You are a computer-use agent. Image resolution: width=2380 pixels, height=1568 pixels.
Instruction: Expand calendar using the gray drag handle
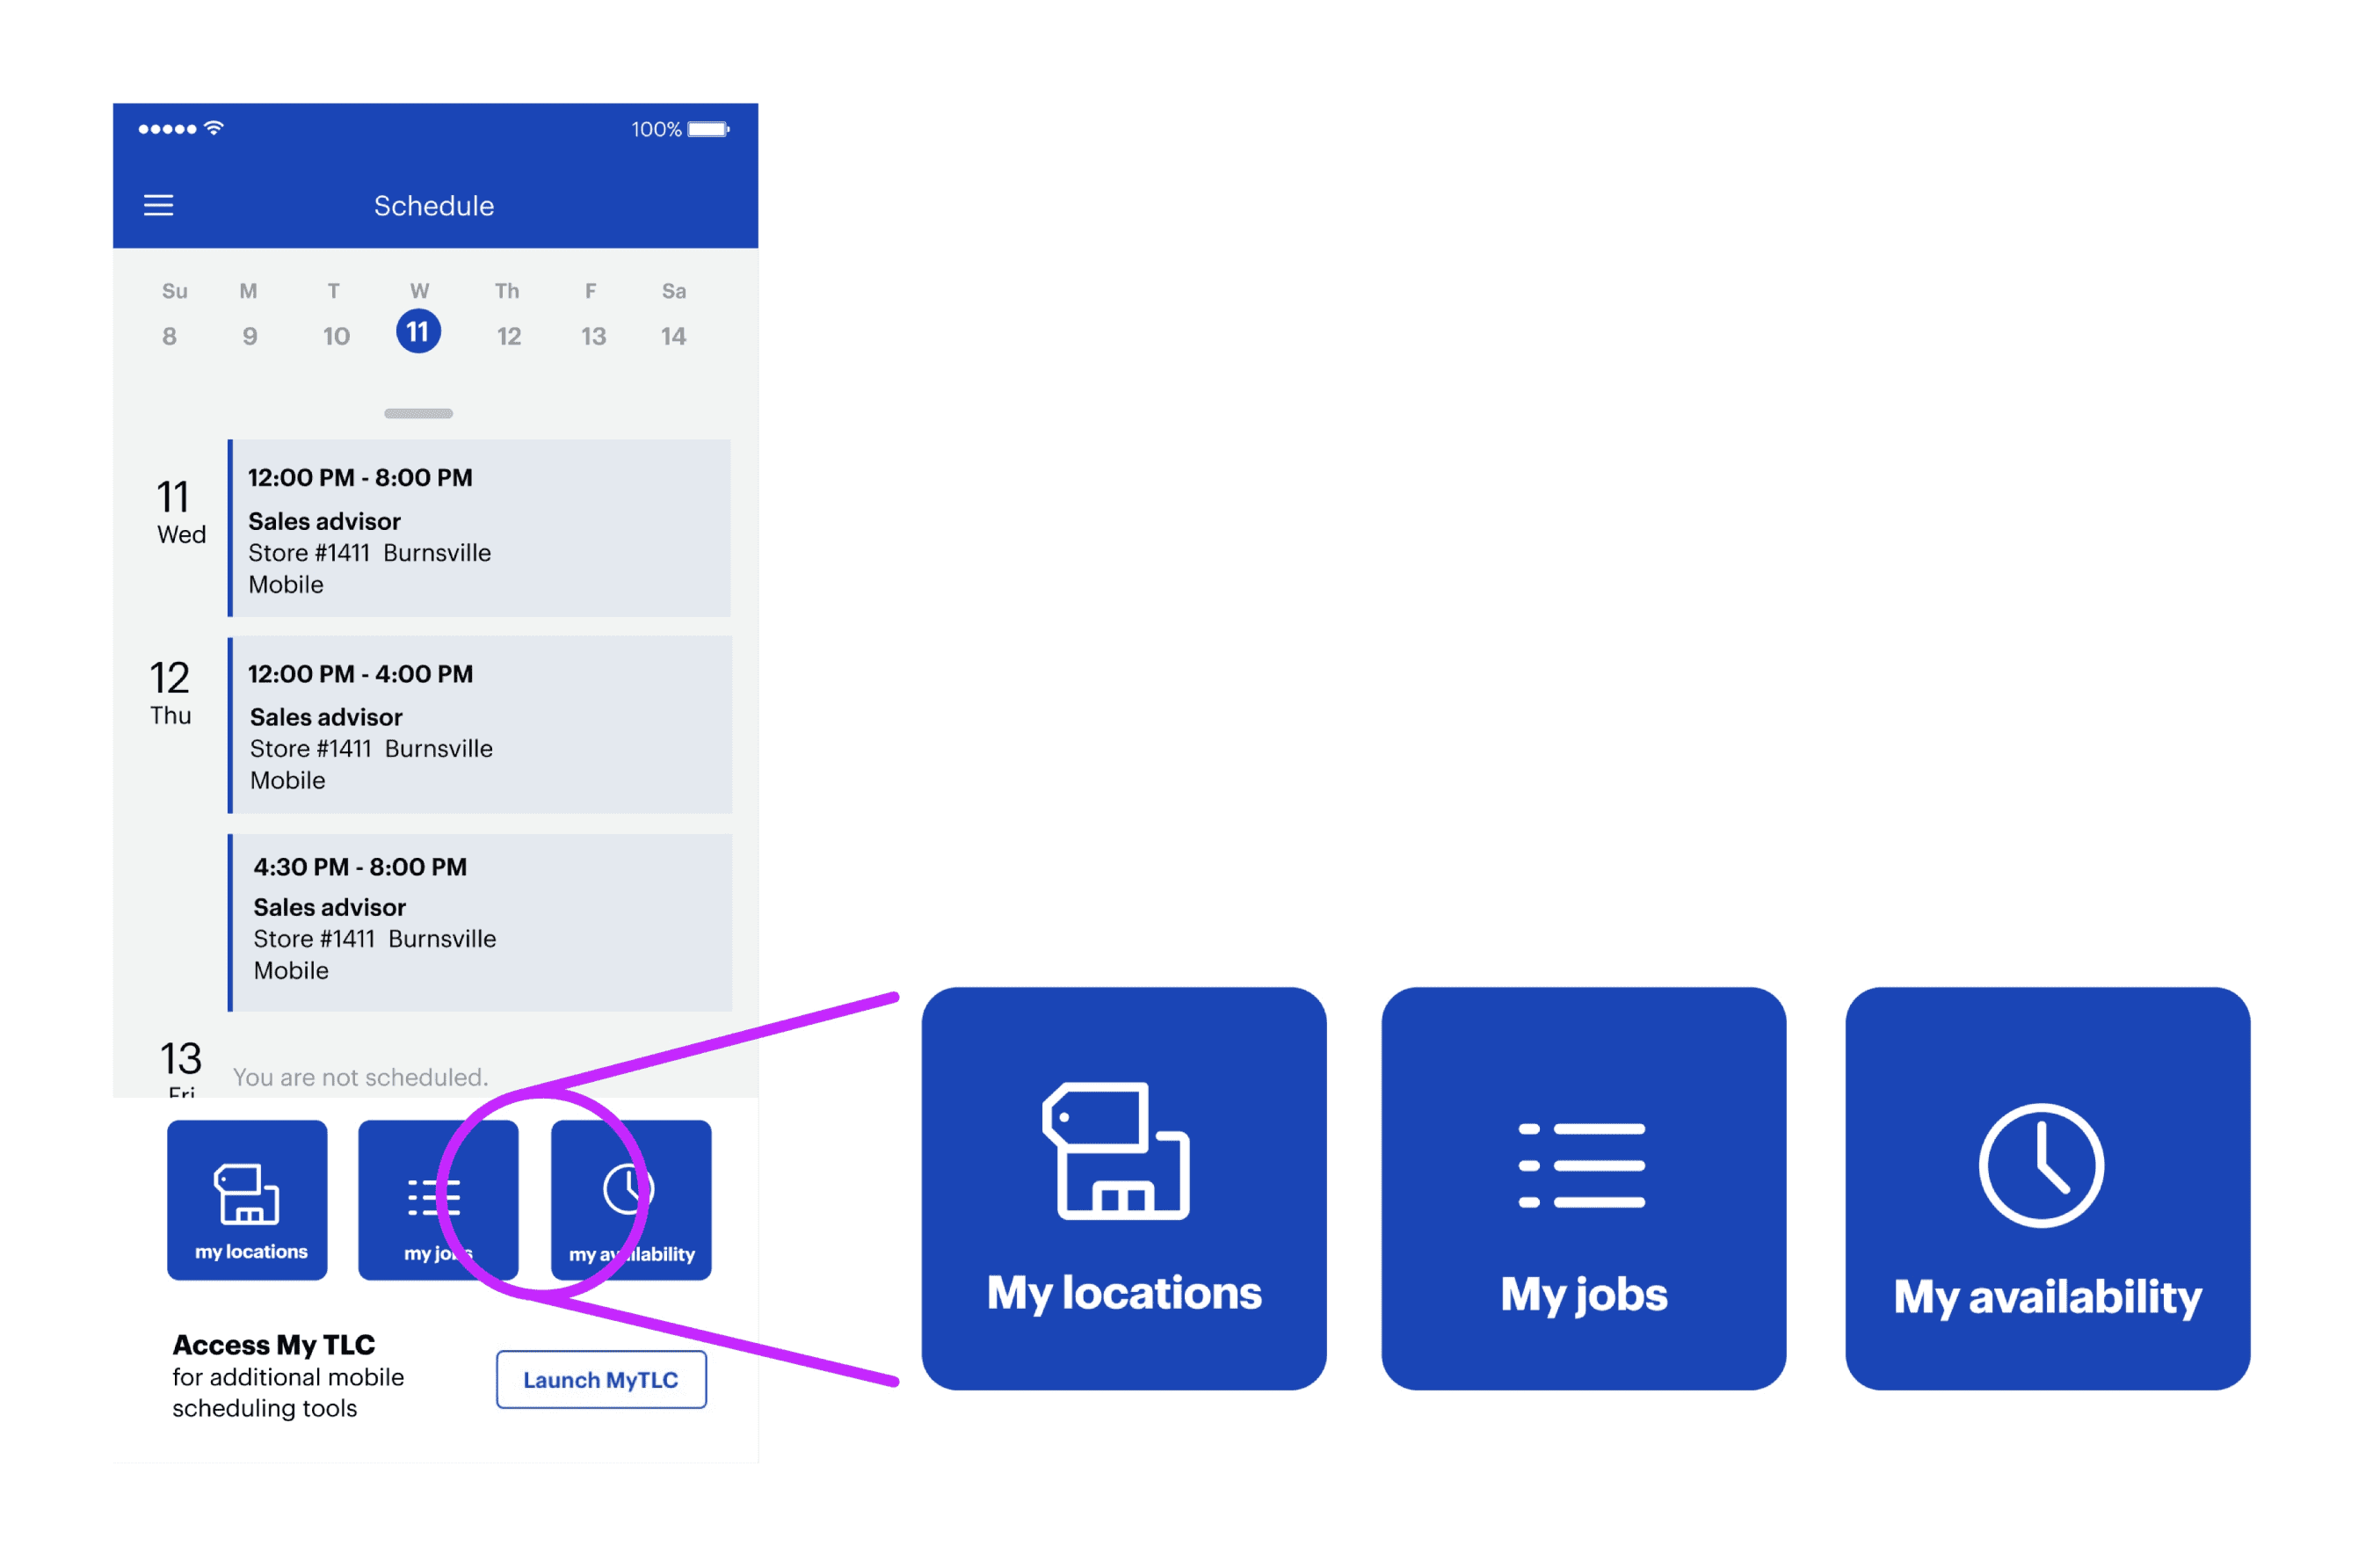pyautogui.click(x=418, y=413)
